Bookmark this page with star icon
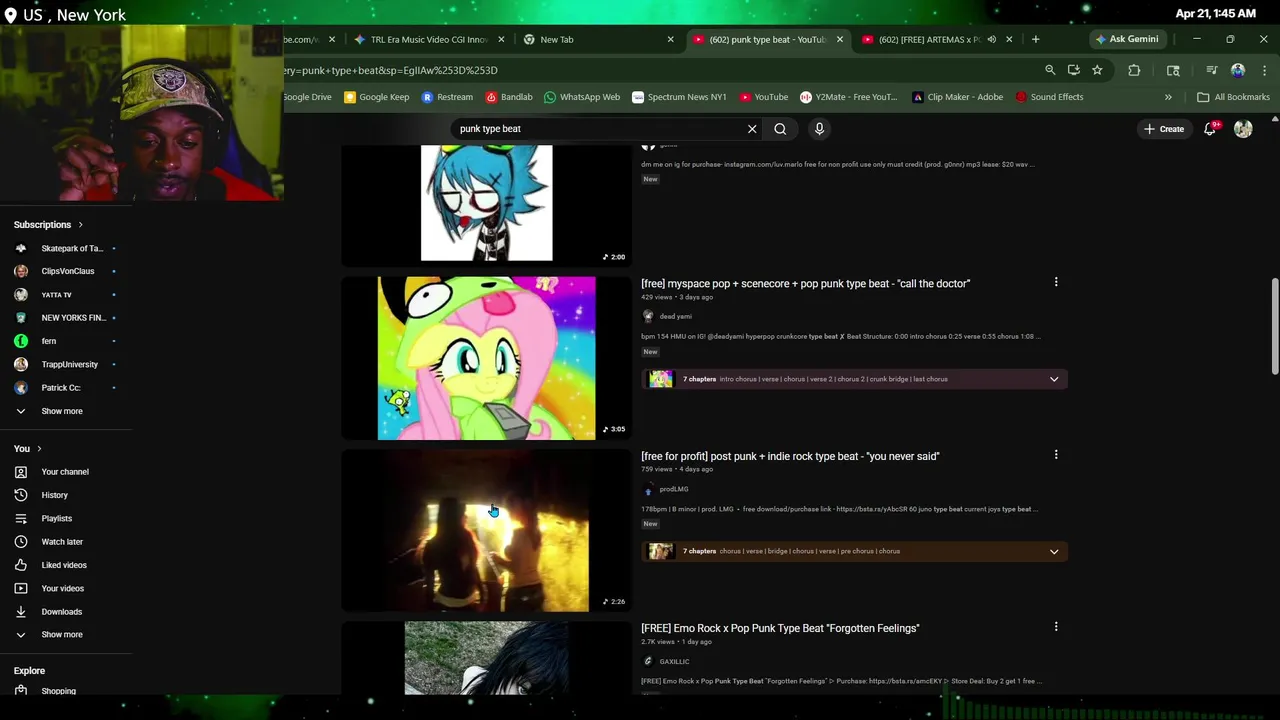The width and height of the screenshot is (1280, 720). tap(1097, 70)
